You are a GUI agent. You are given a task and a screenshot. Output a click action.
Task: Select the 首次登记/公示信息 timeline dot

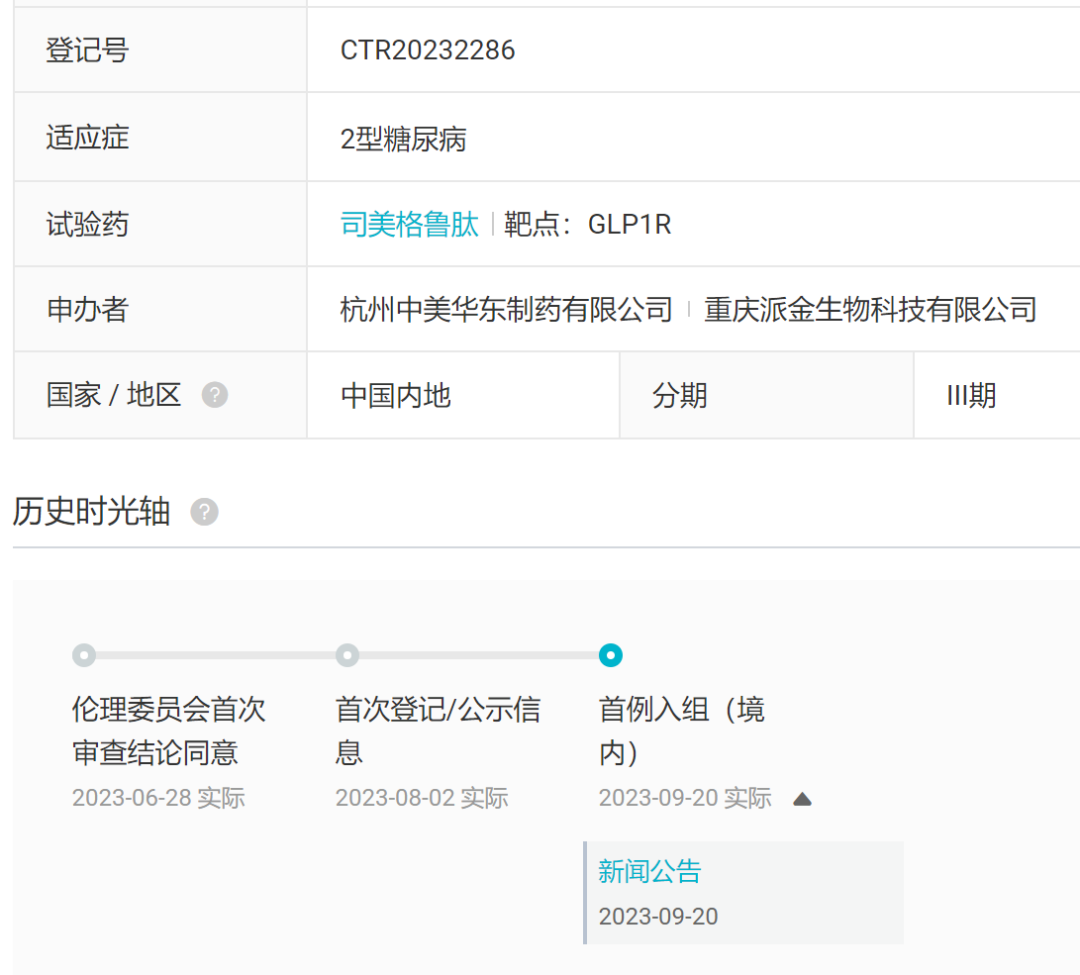[347, 655]
